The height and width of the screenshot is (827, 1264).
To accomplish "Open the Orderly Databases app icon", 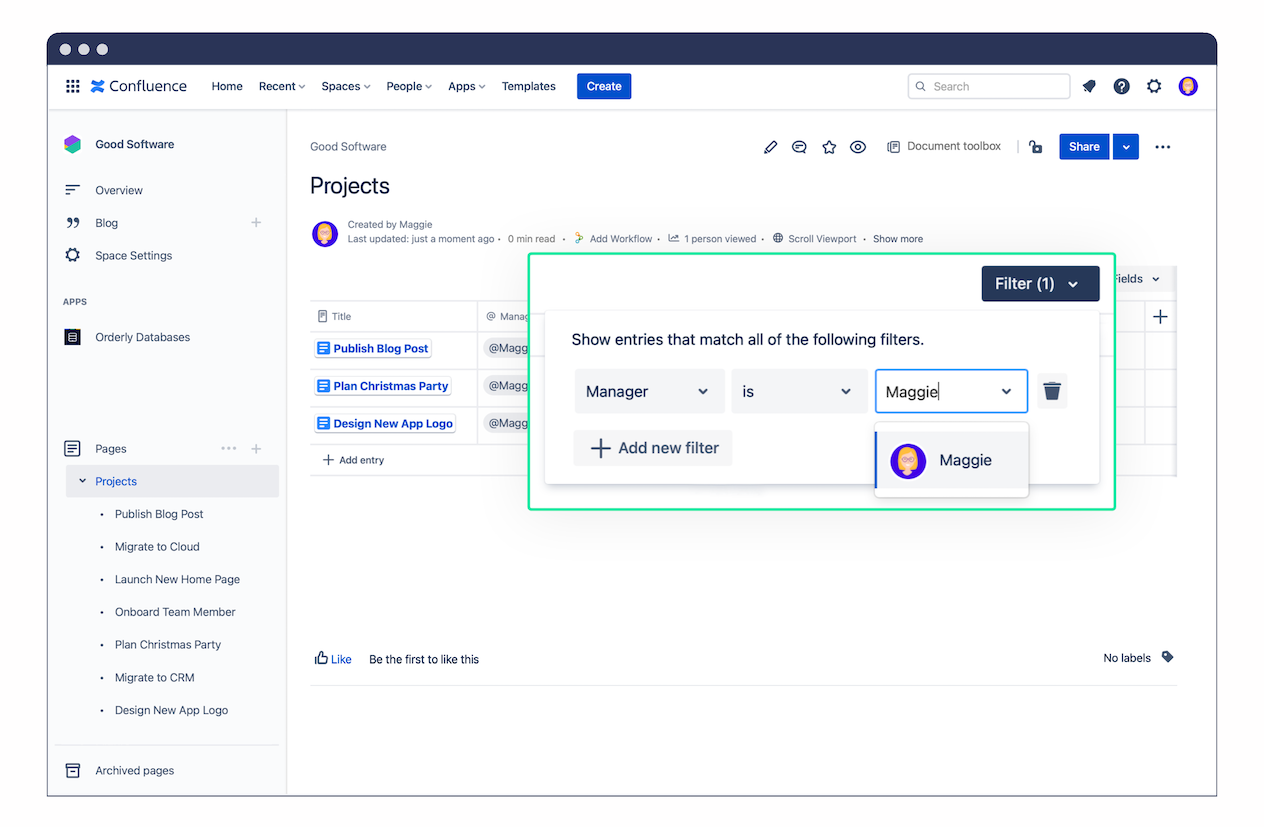I will tap(72, 337).
